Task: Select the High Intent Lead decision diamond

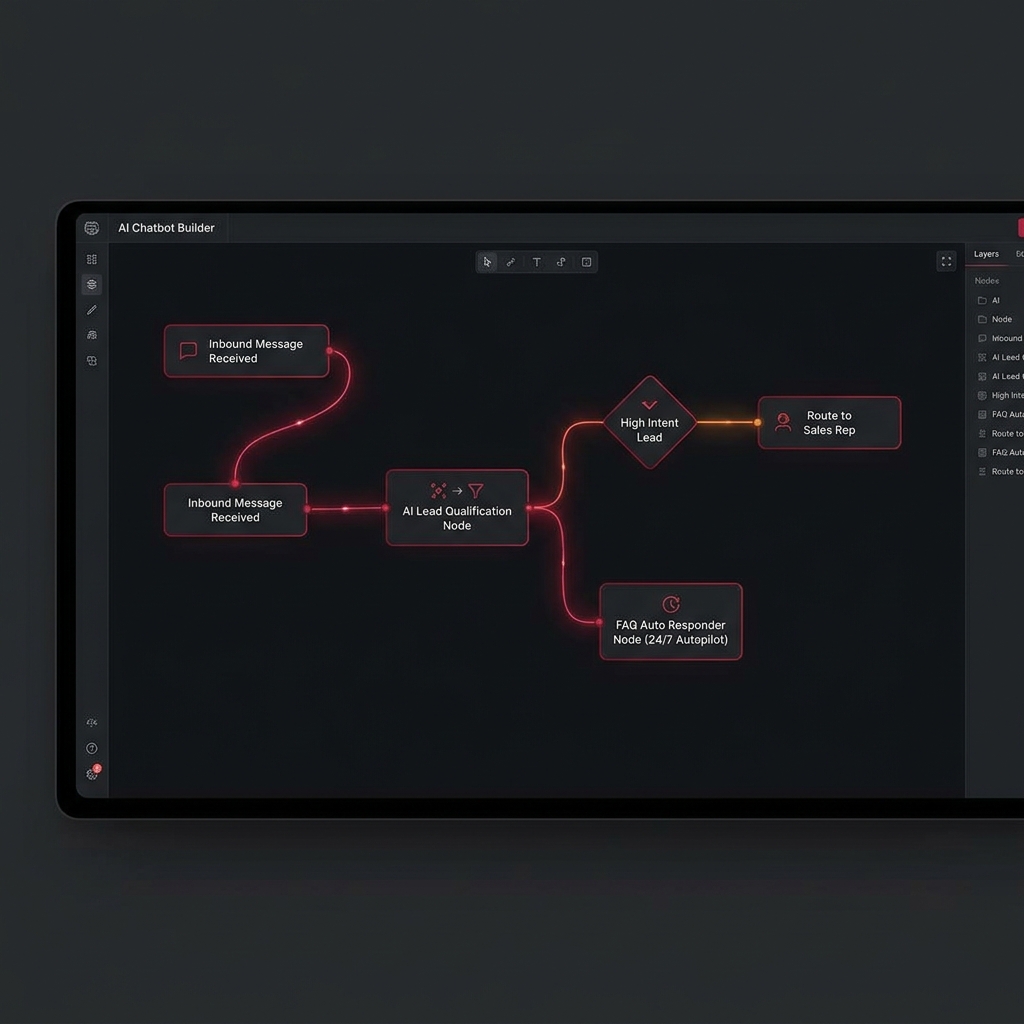Action: coord(649,422)
